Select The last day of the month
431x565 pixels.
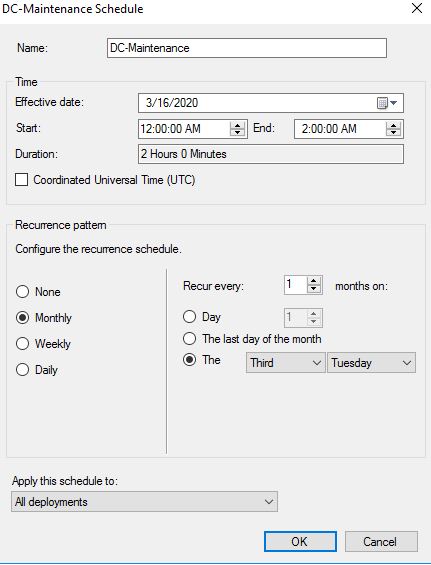pyautogui.click(x=190, y=338)
